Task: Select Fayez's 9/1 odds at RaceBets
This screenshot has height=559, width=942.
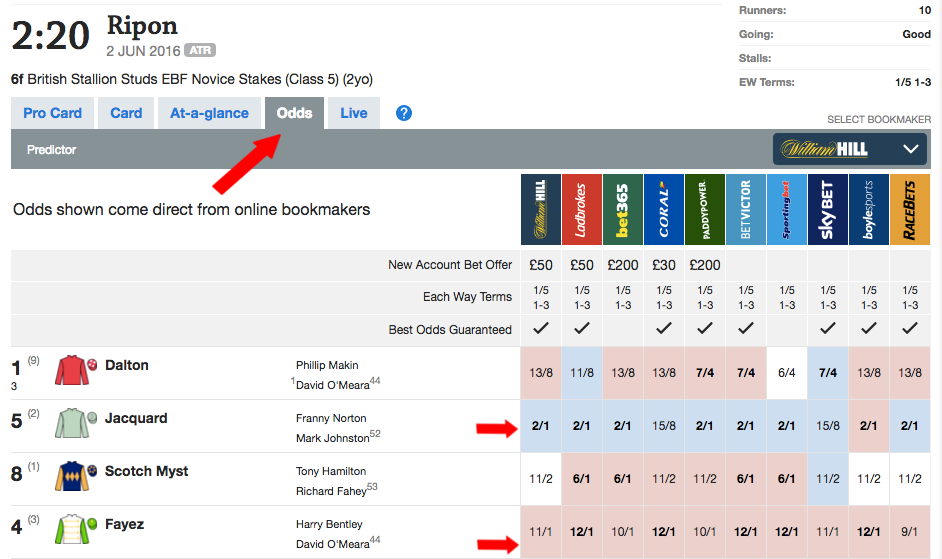Action: tap(910, 532)
